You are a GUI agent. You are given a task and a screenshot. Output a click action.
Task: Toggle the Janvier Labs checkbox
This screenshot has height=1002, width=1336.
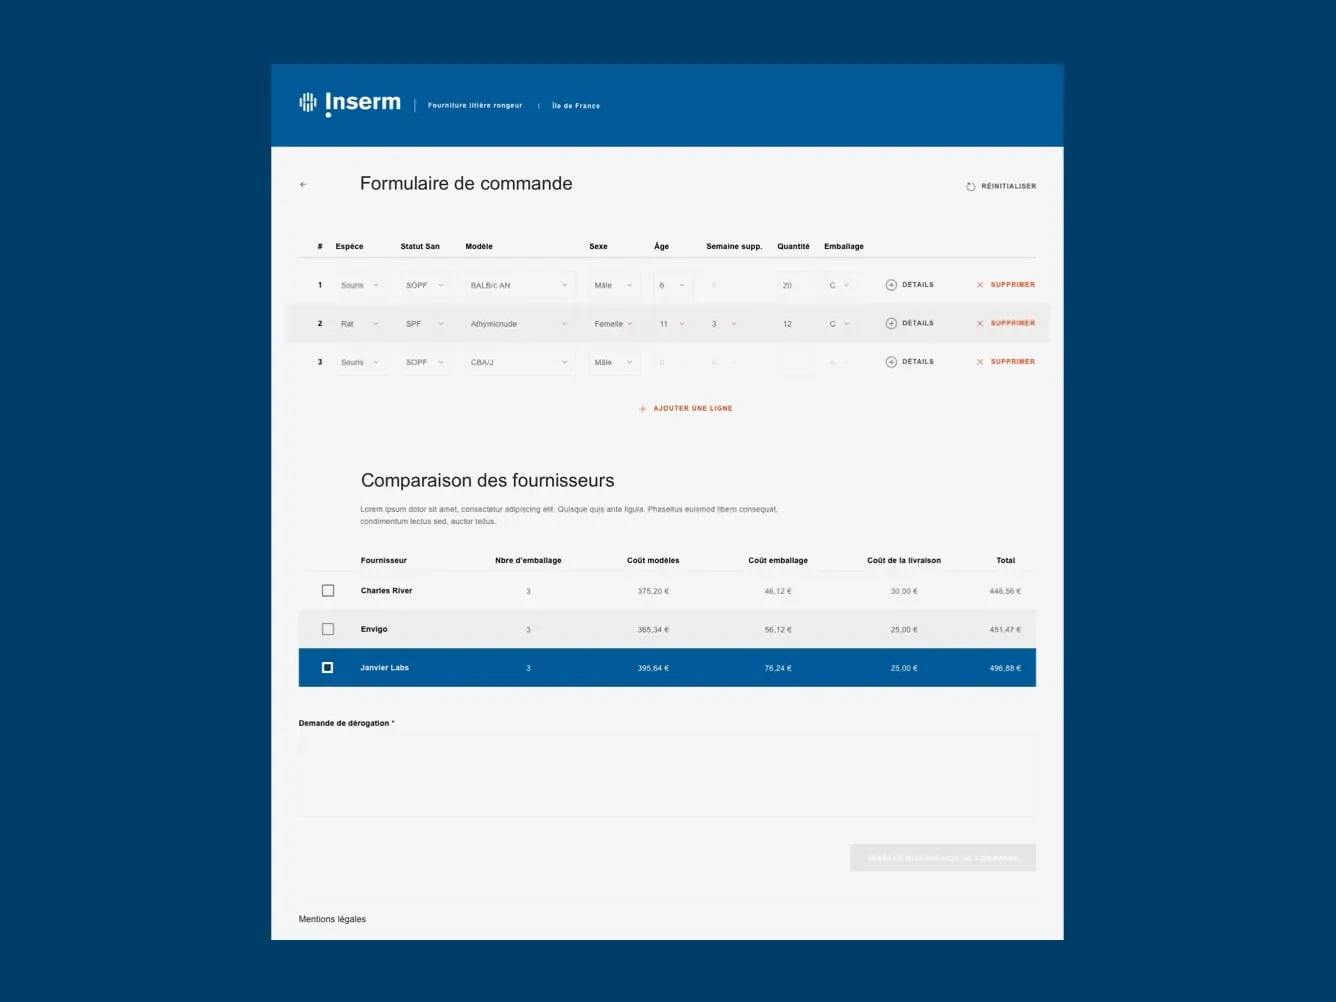tap(327, 668)
